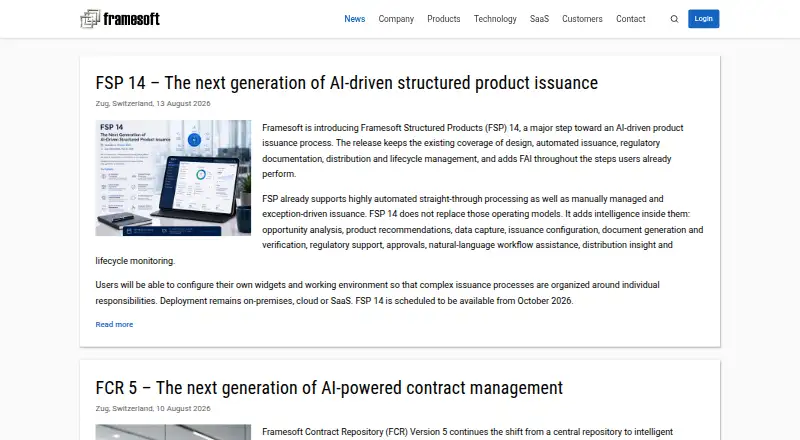The width and height of the screenshot is (800, 440).
Task: Click paragraph starting 'Users will be able to configure'
Action: pos(378,292)
